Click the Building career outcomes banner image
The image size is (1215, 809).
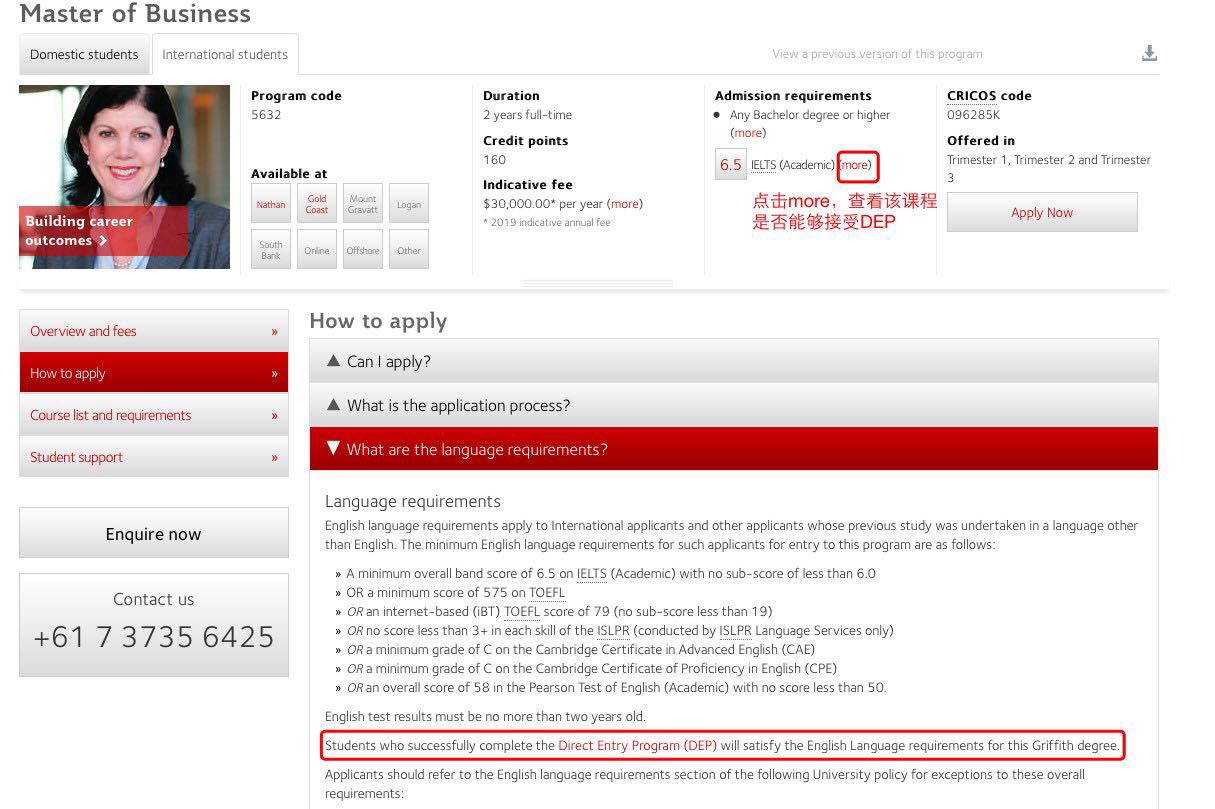(x=124, y=178)
